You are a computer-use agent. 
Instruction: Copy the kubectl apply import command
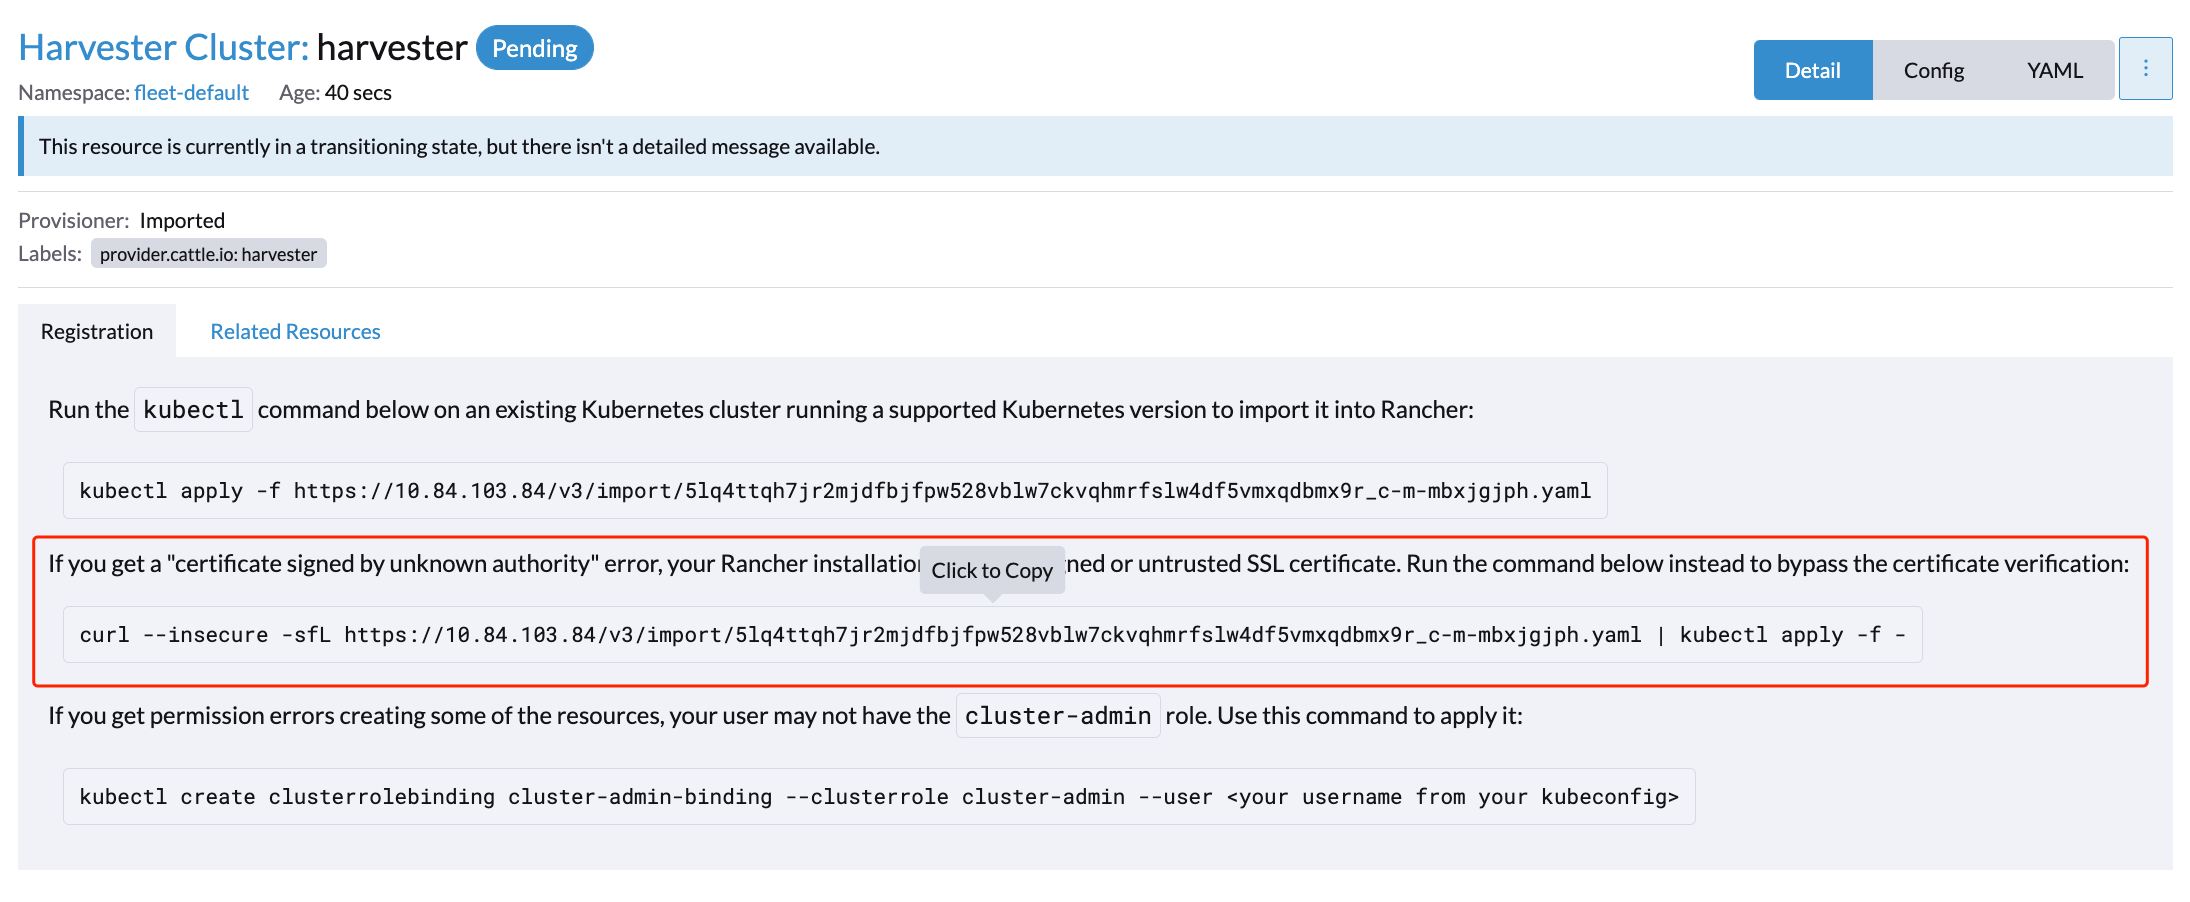[x=835, y=490]
